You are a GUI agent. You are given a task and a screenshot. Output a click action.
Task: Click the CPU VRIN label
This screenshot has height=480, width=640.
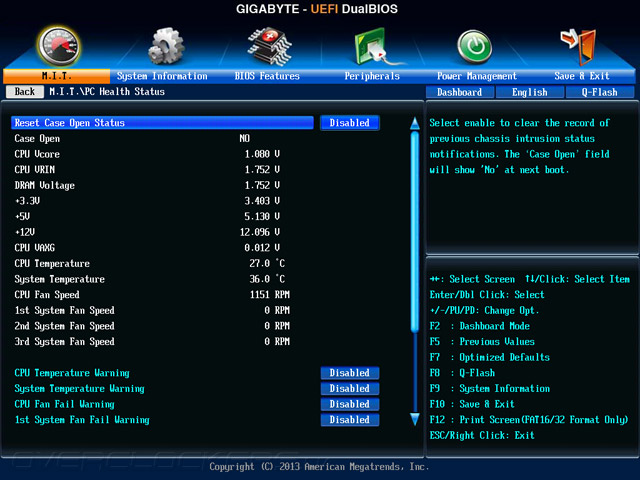35,170
